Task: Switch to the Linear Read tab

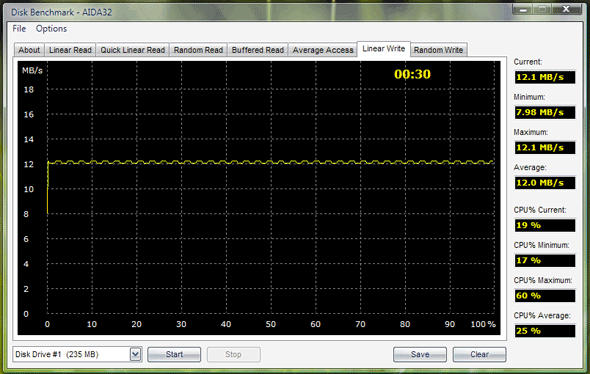Action: click(70, 50)
